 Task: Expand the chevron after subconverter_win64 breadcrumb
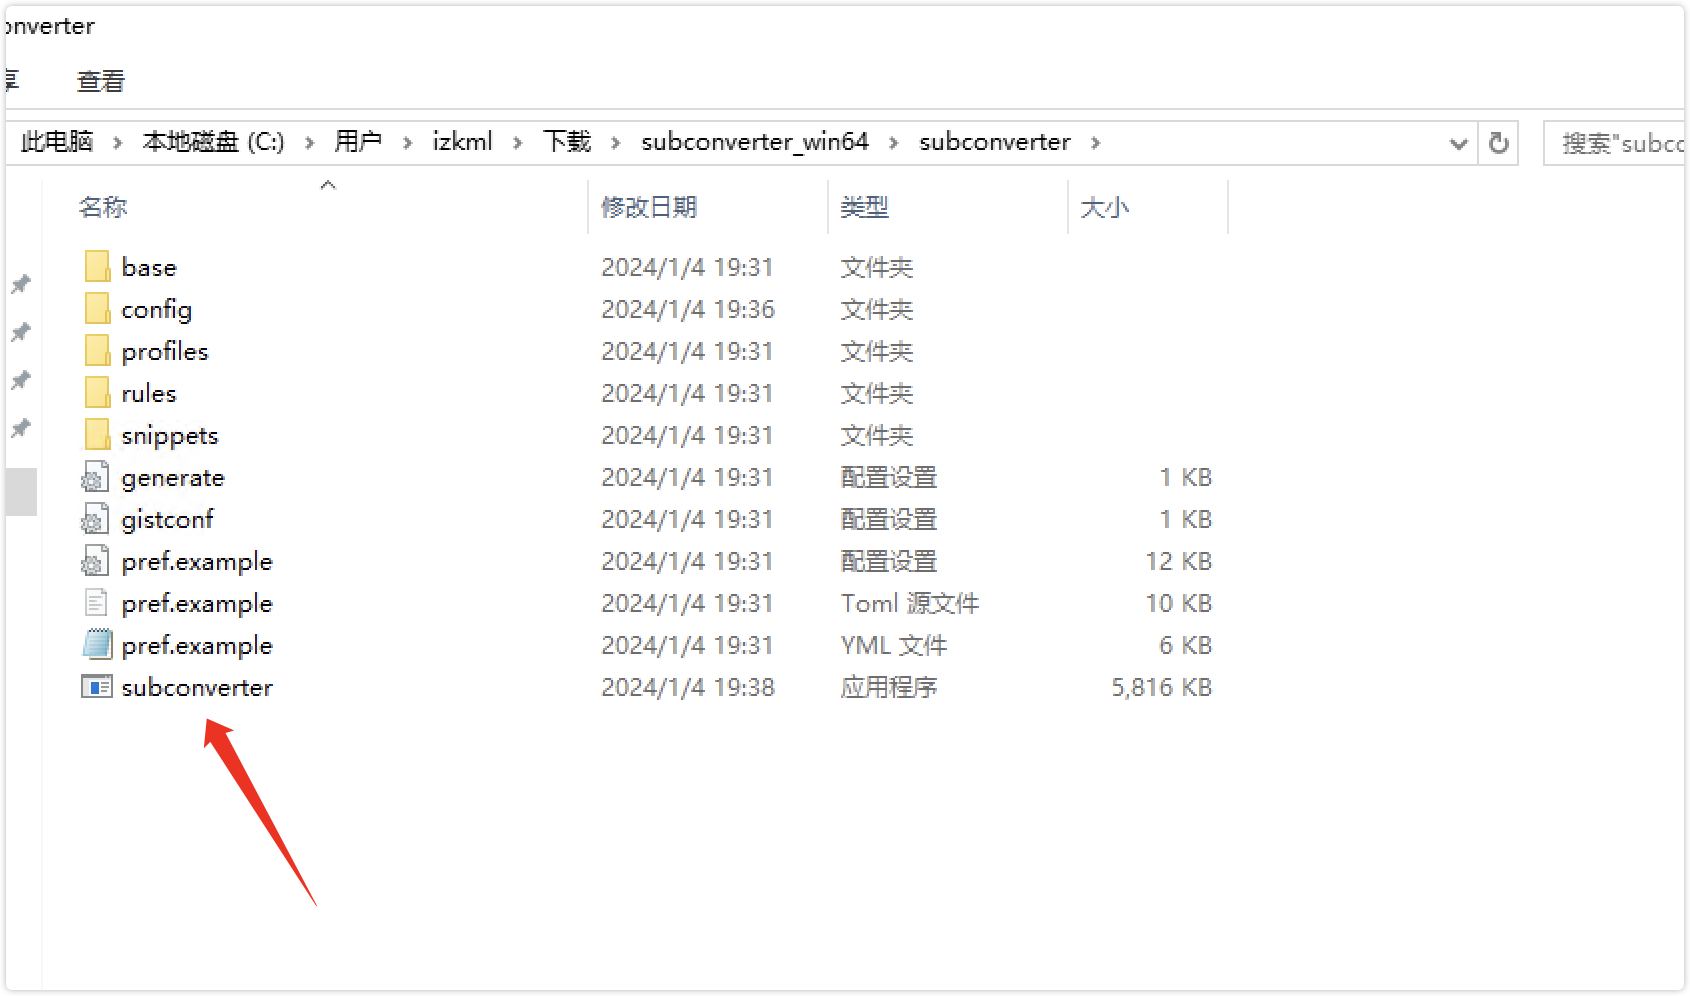894,143
